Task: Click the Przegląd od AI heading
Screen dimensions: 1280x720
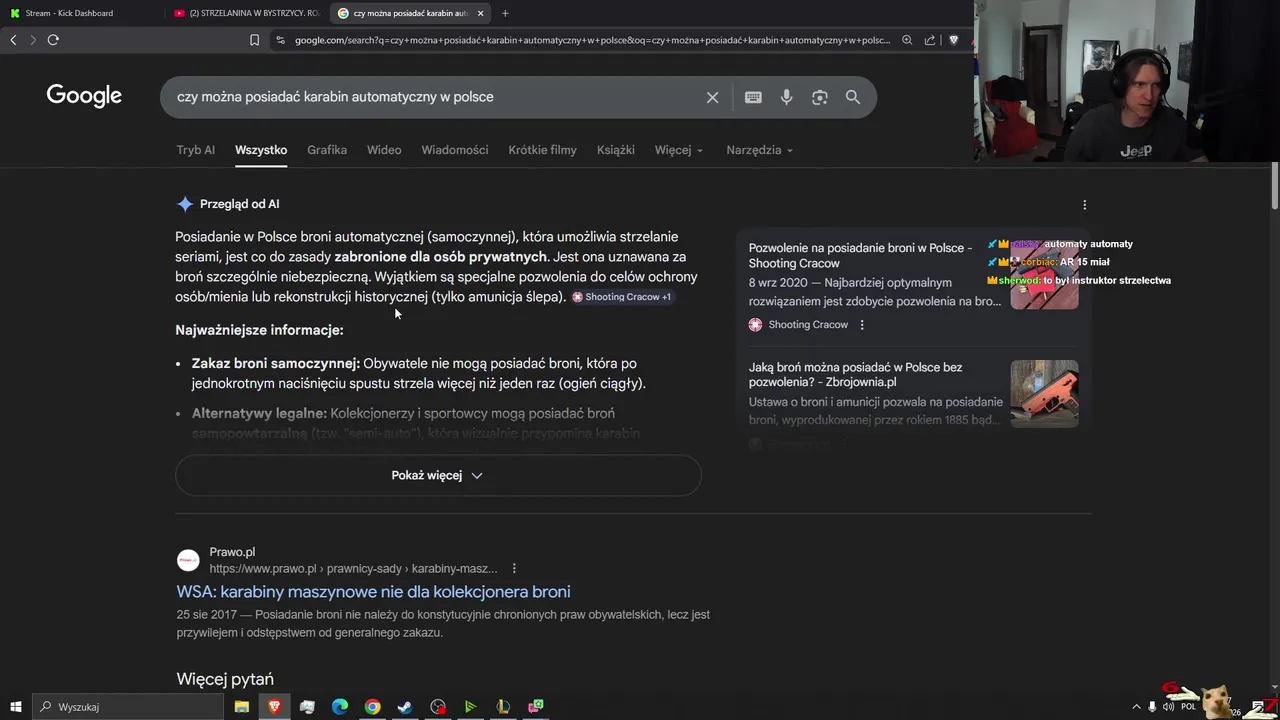Action: [x=239, y=204]
